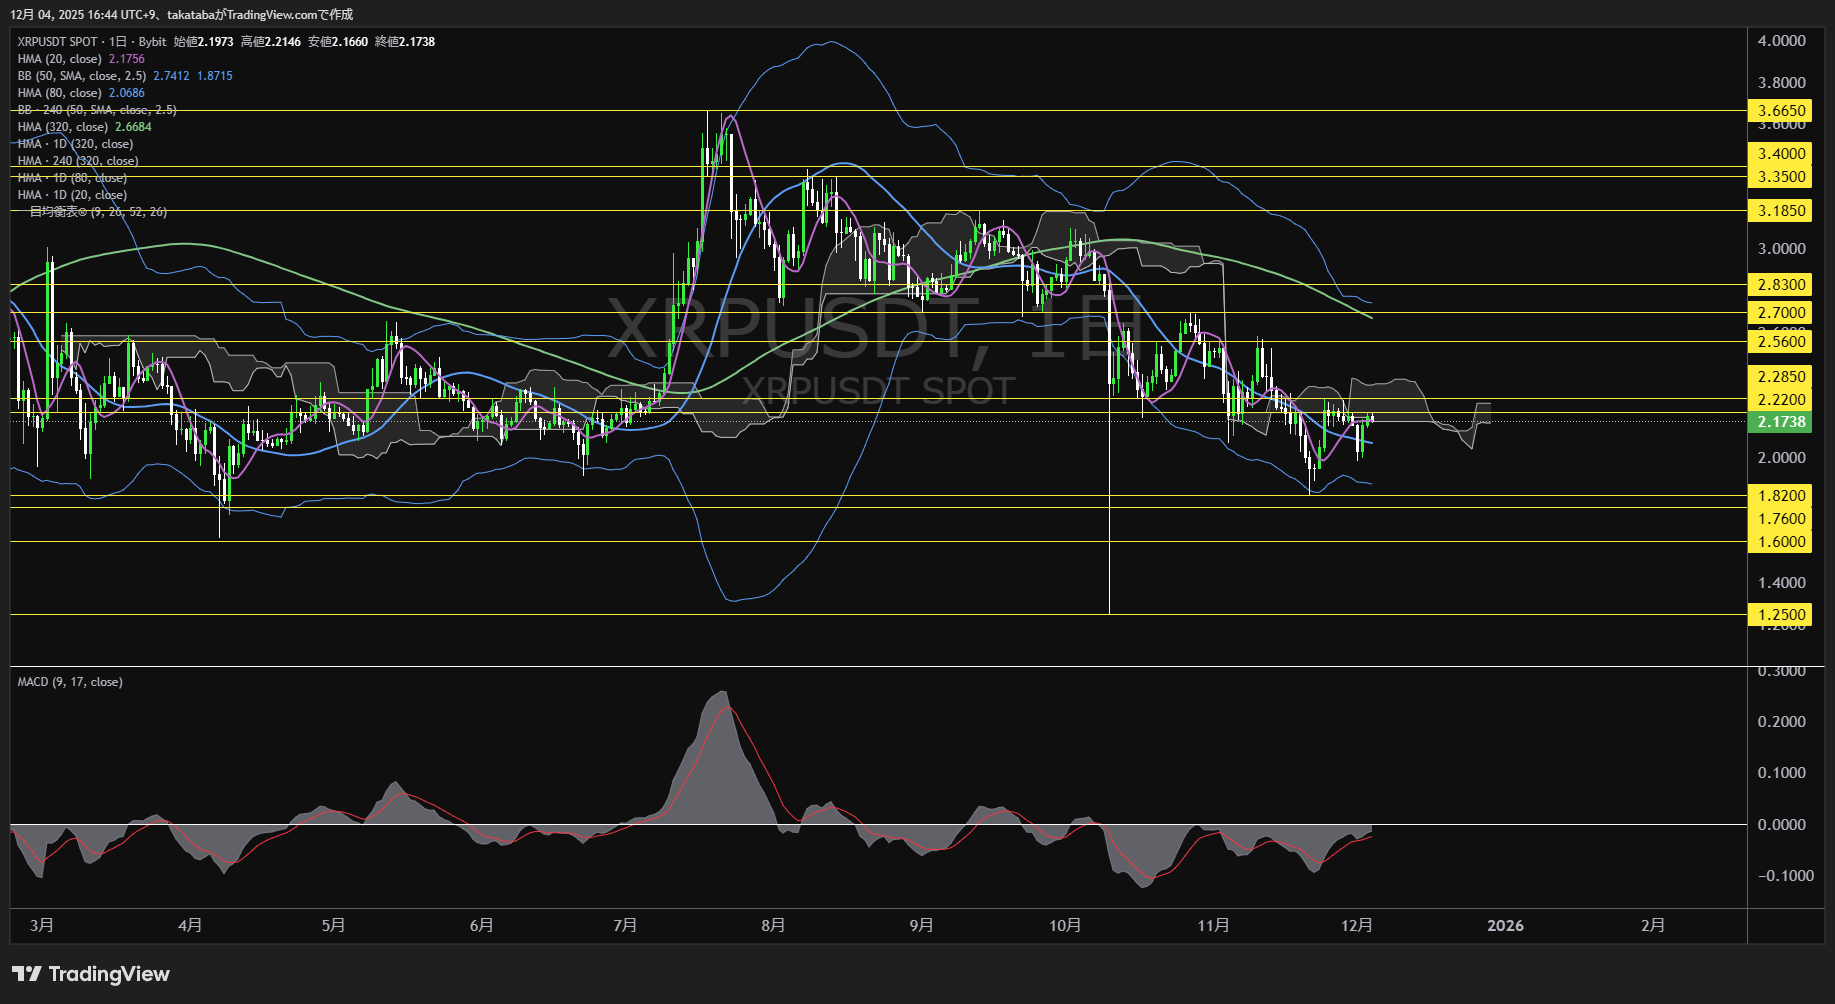Open the 日均衡表 (9, 26, 52, 26) legend
Image resolution: width=1835 pixels, height=1004 pixels.
tap(97, 212)
